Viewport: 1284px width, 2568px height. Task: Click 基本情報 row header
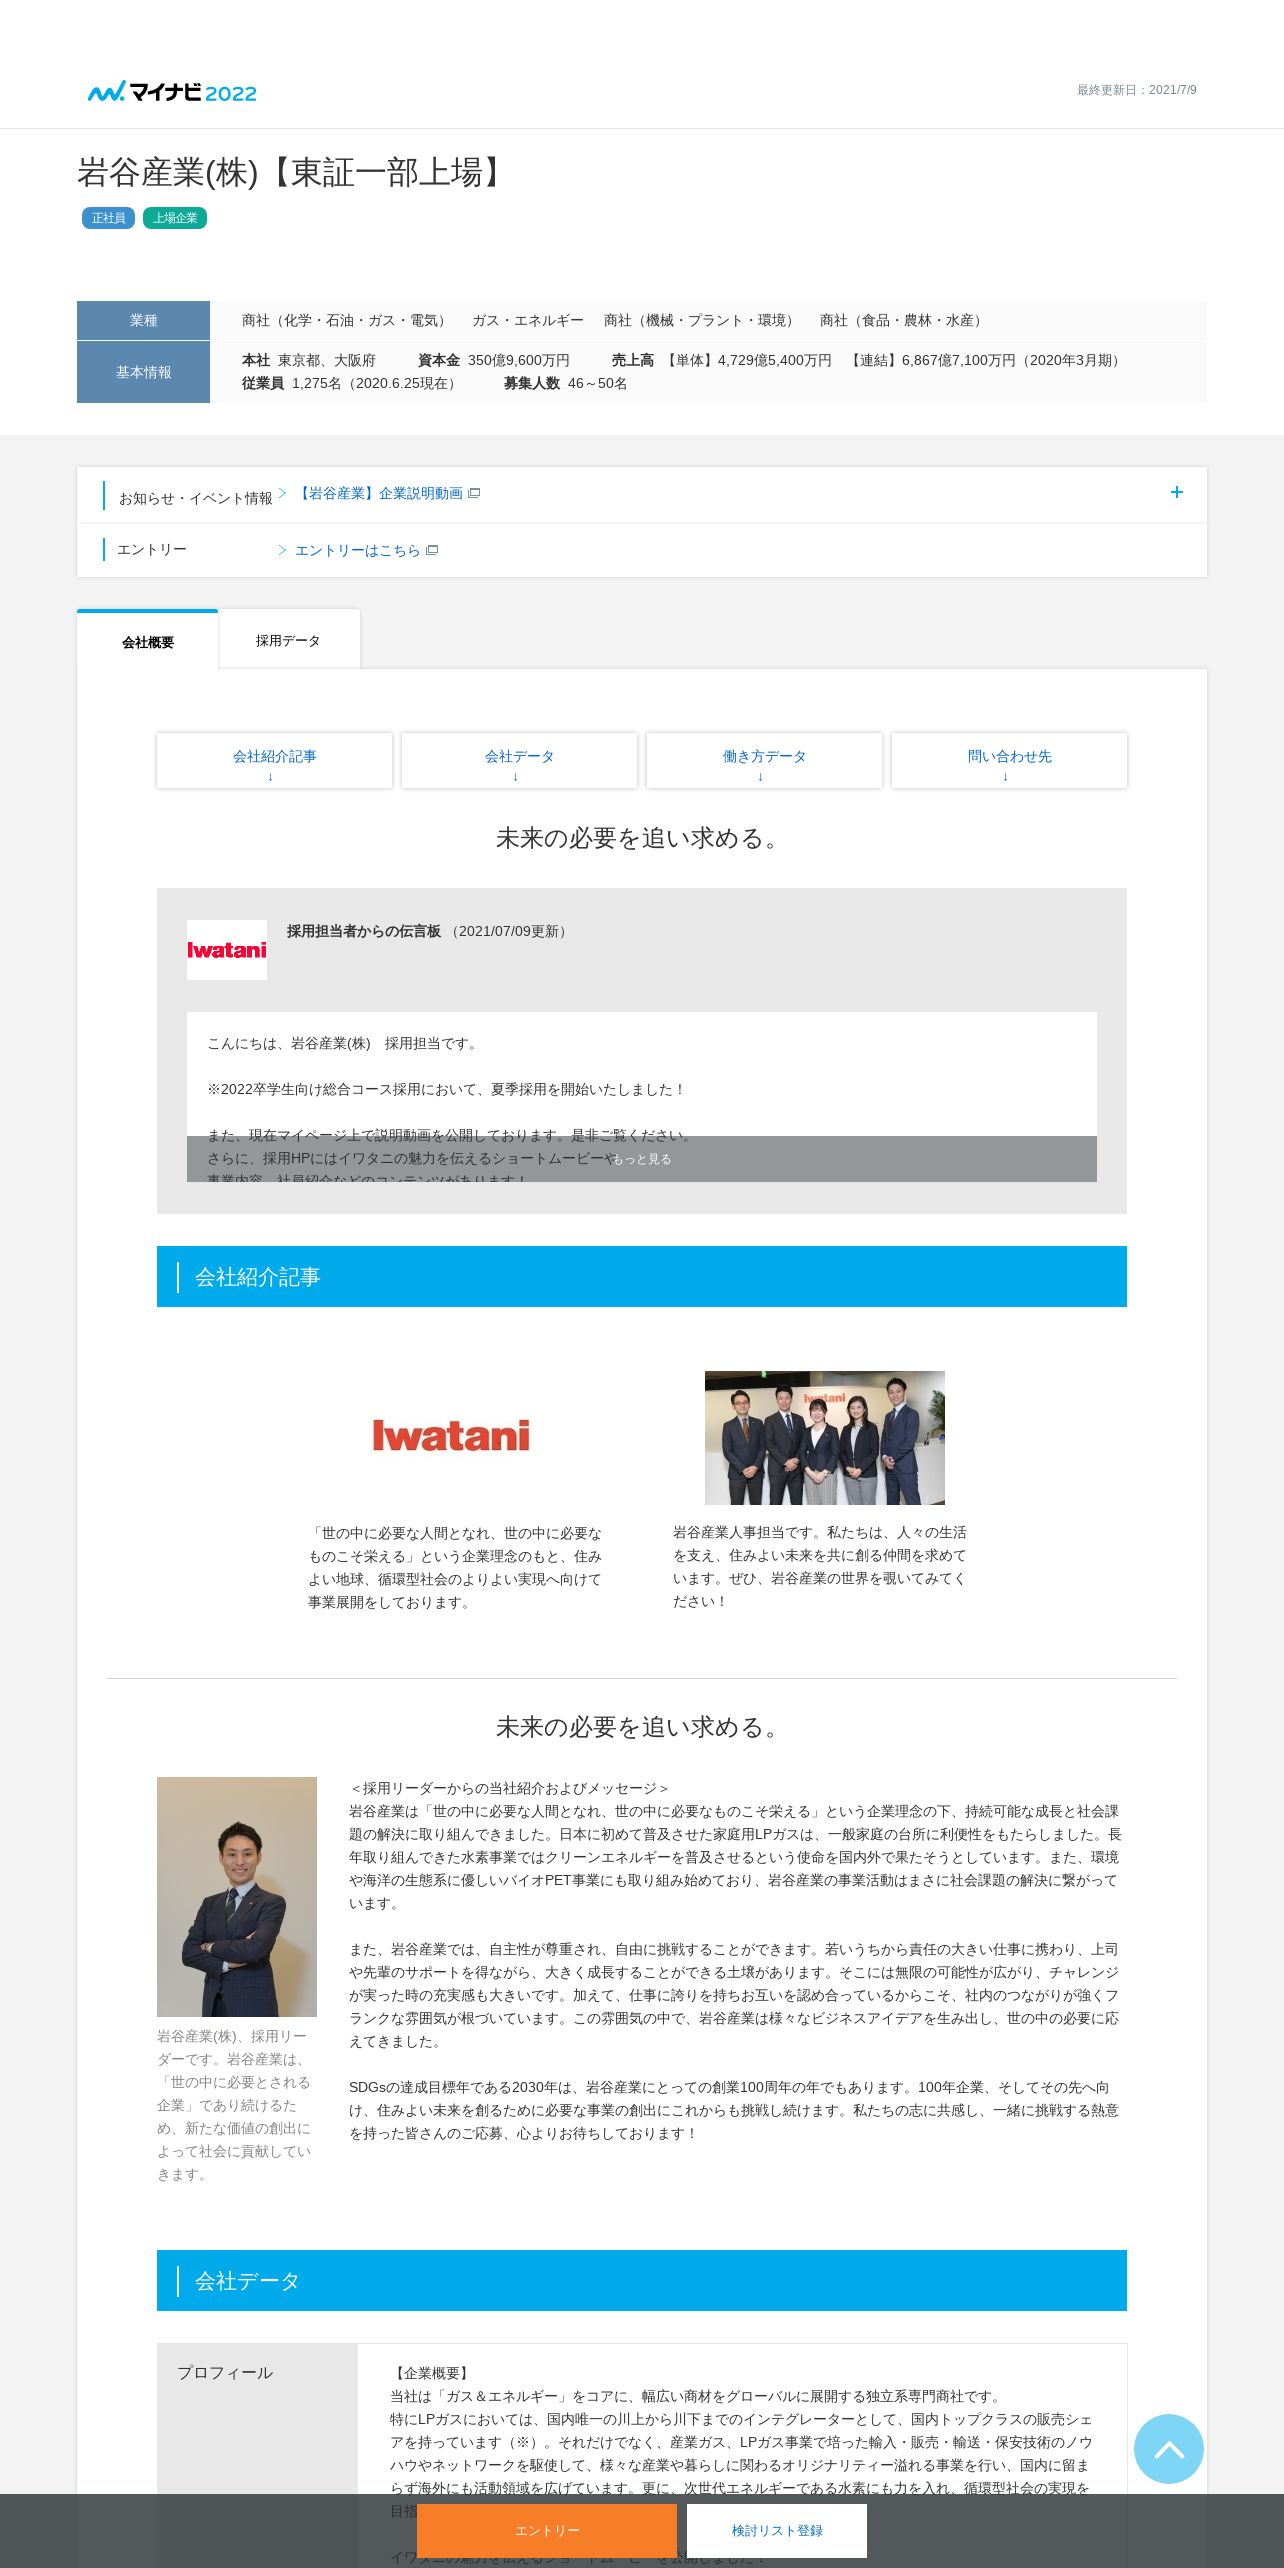tap(143, 372)
